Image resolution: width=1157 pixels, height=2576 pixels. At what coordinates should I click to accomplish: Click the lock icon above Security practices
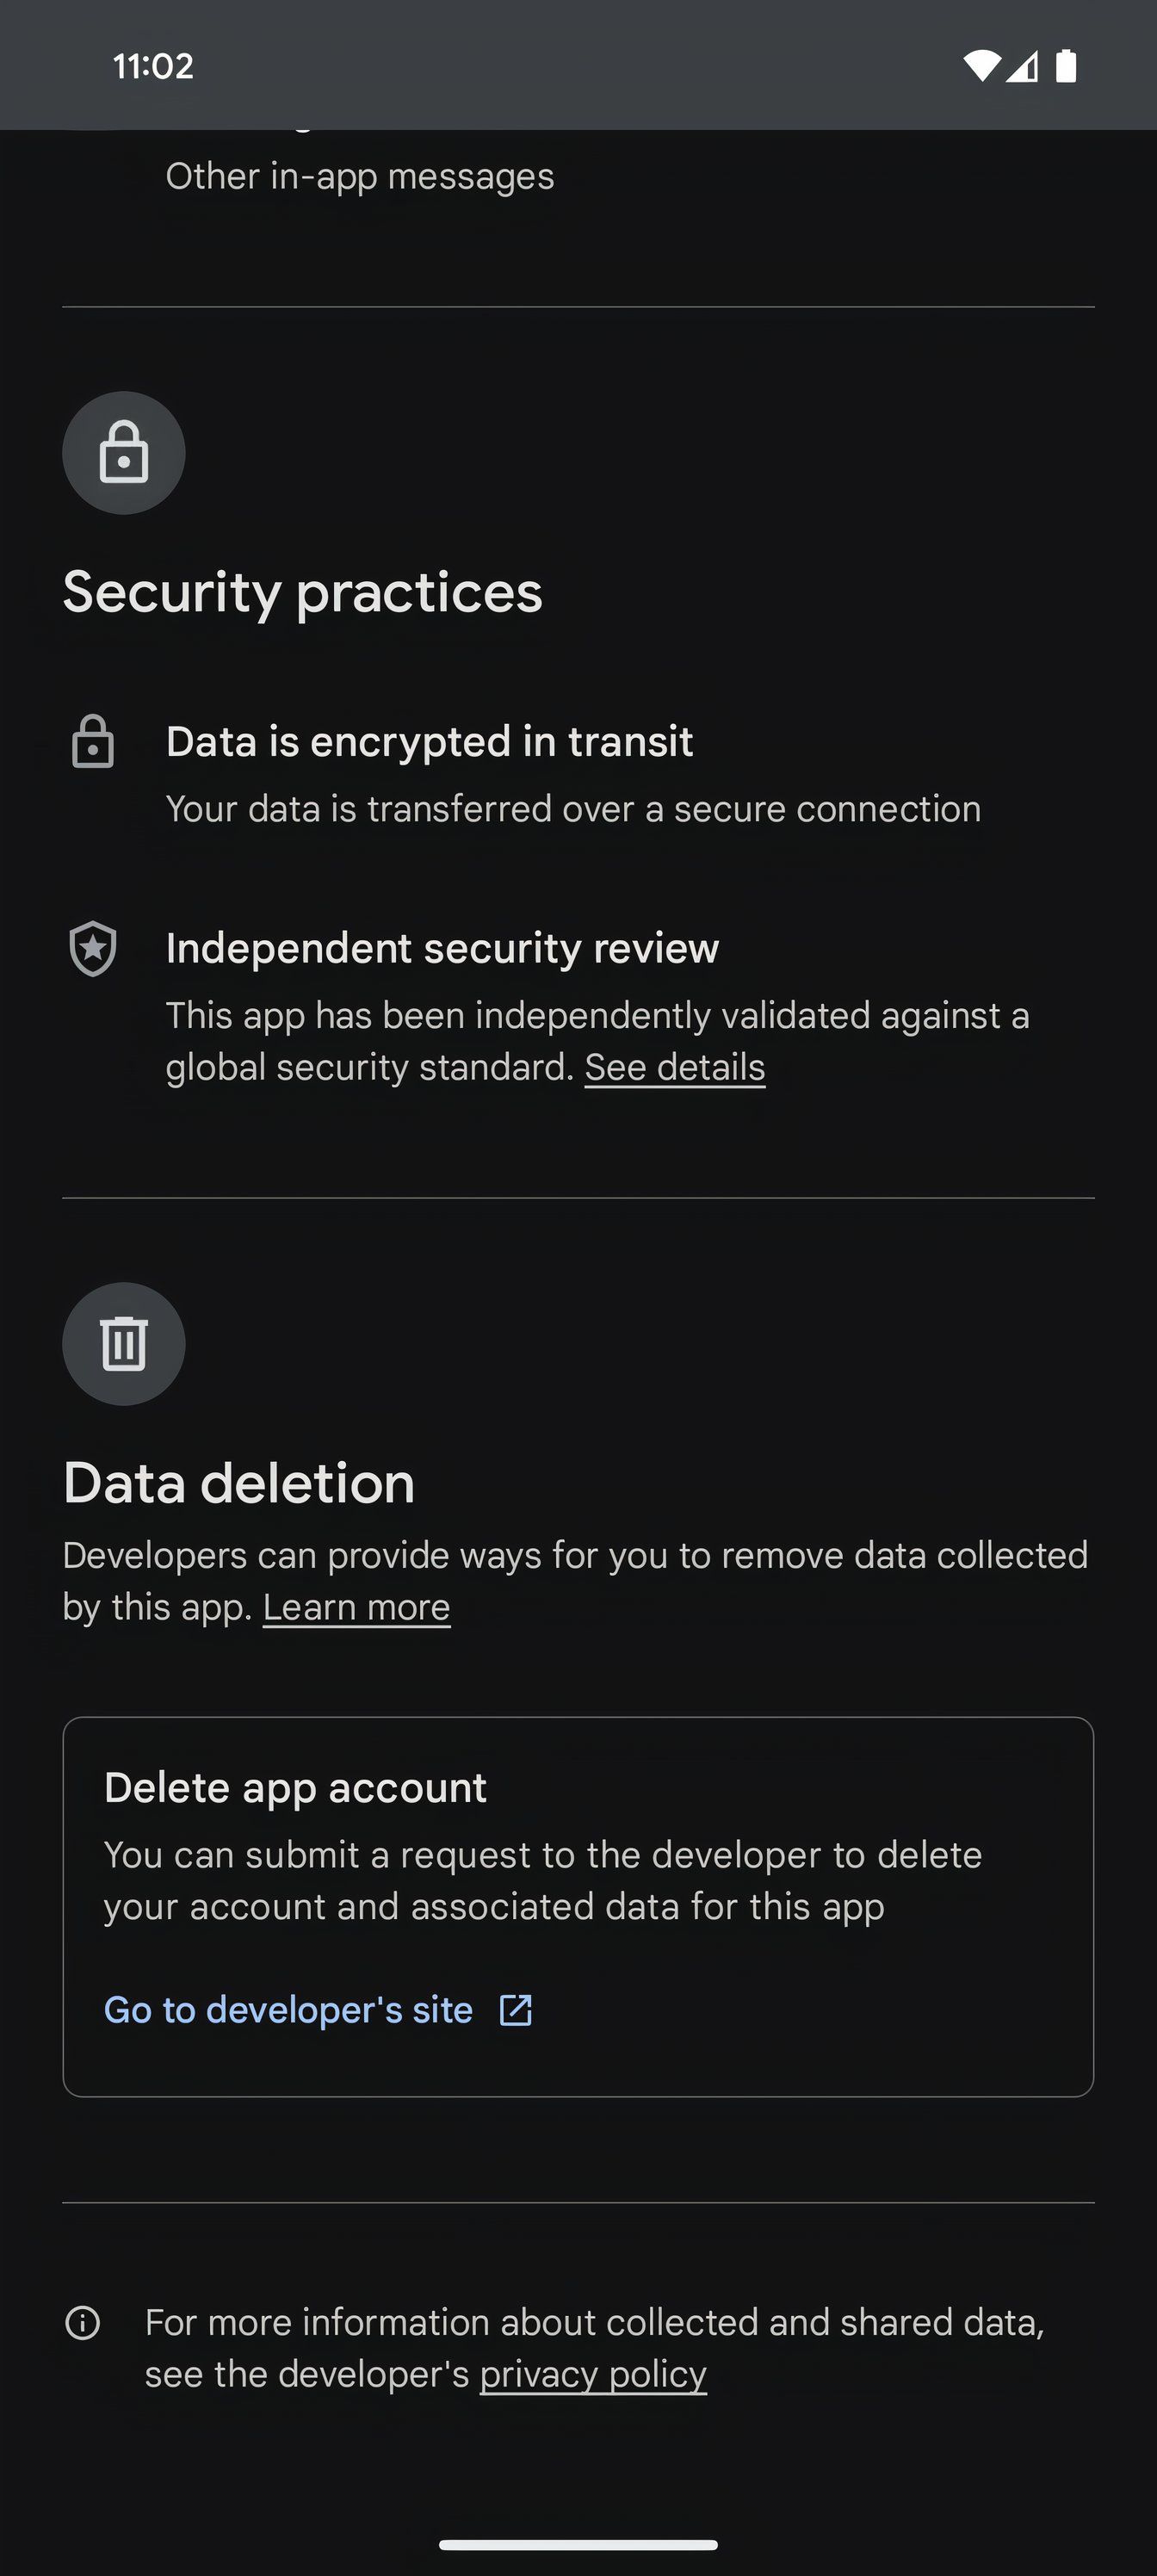click(x=123, y=453)
